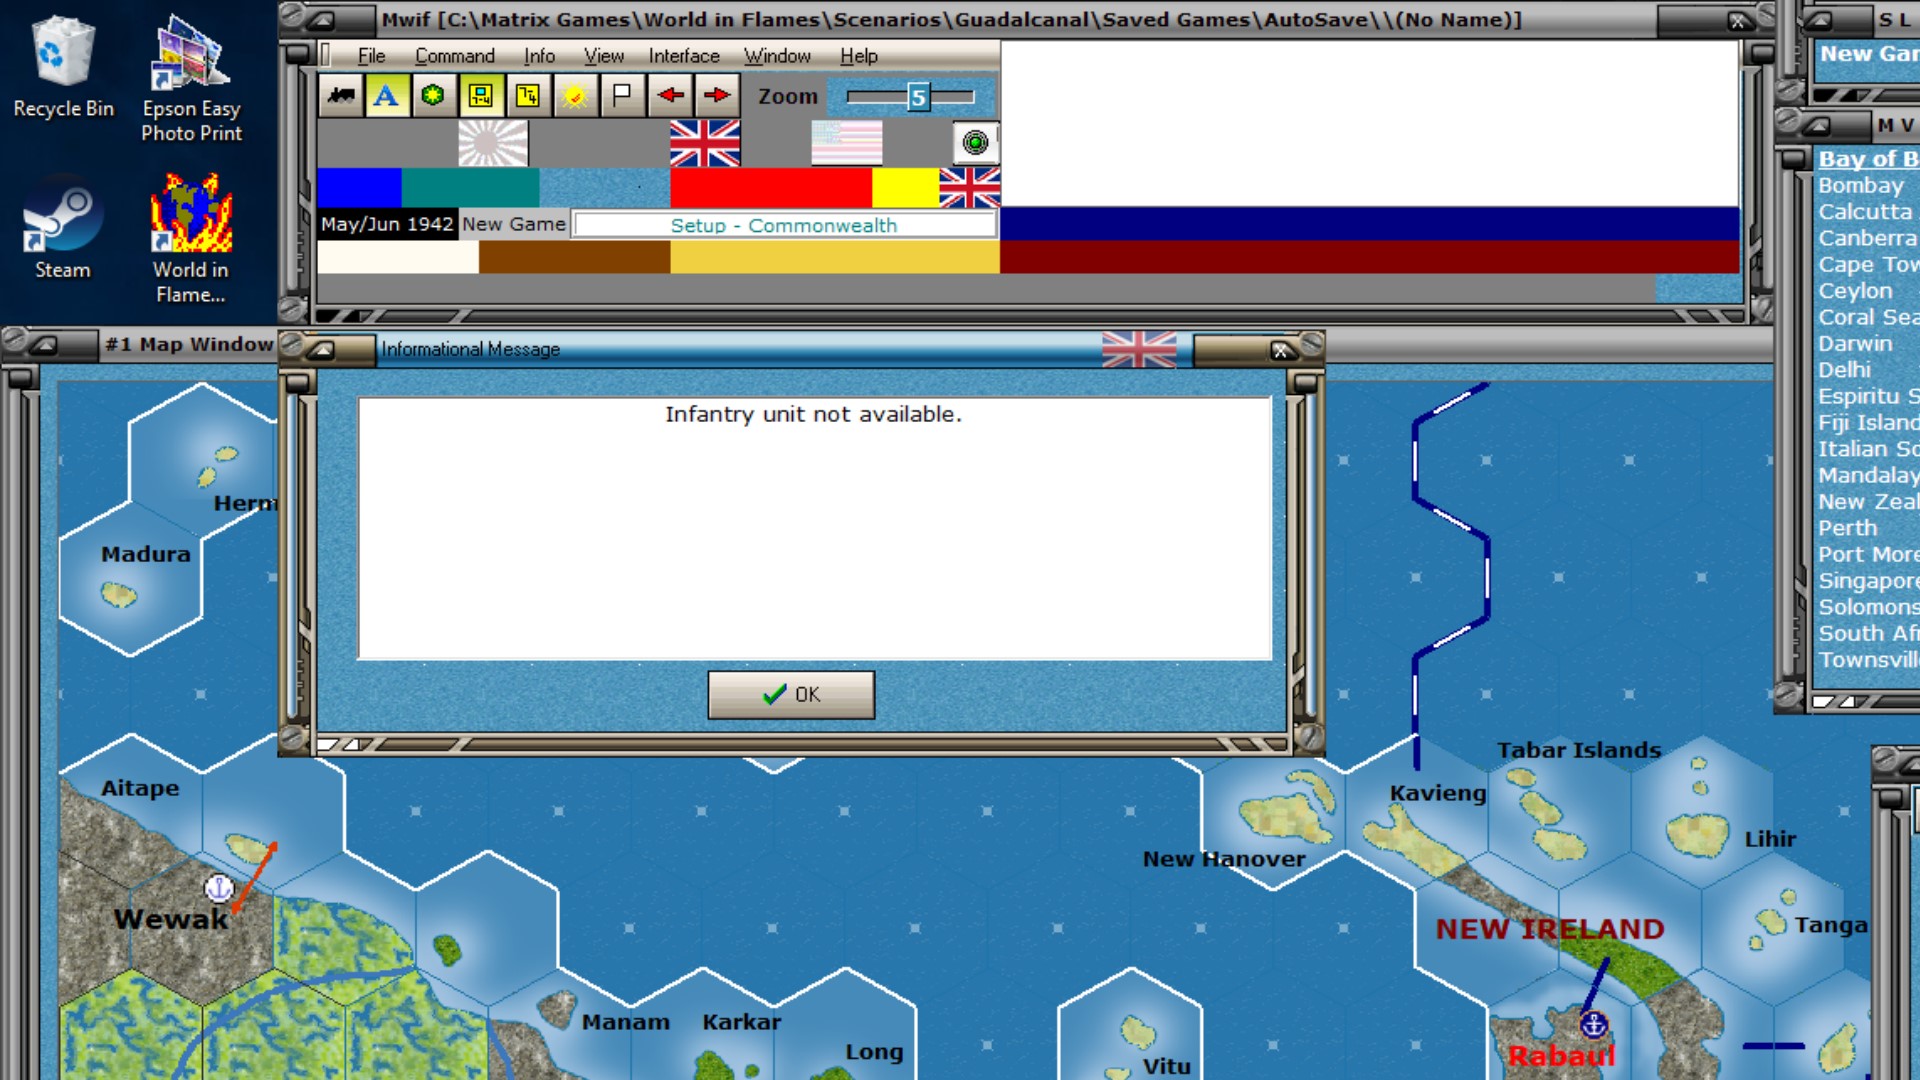Click the red left arrow toolbar button
This screenshot has width=1920, height=1080.
[670, 96]
